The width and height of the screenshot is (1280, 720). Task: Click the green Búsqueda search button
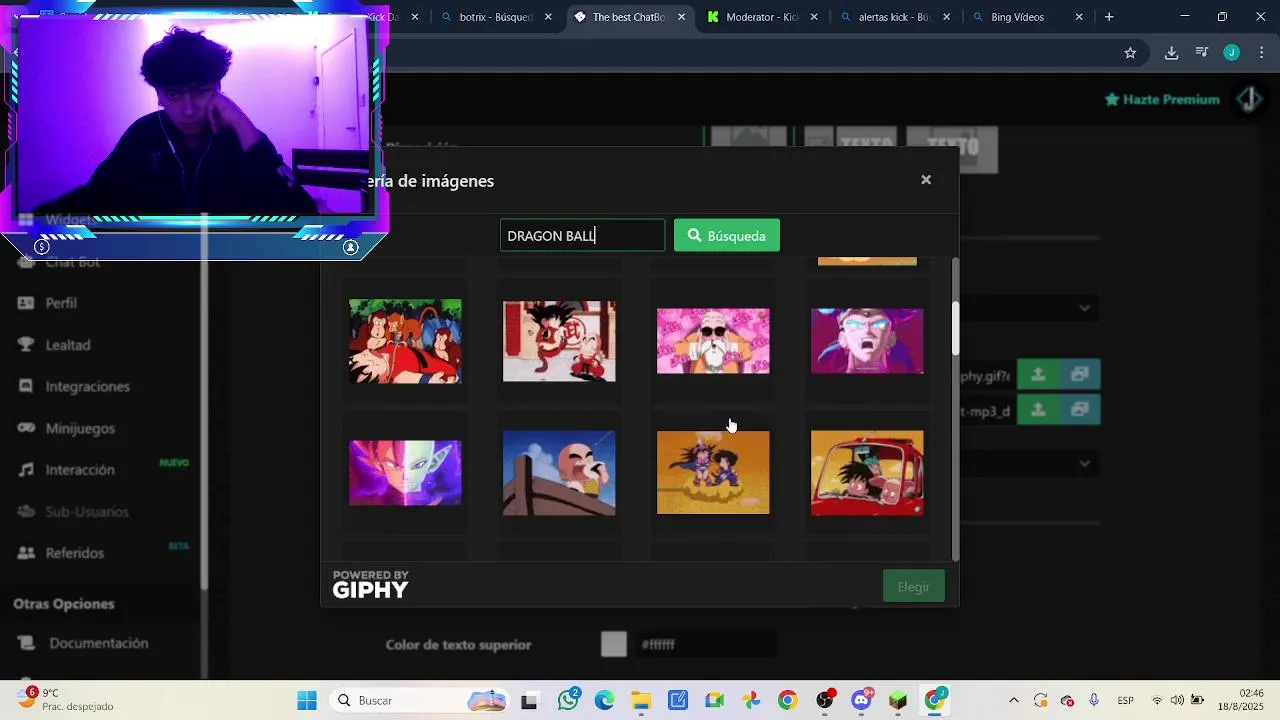[727, 236]
